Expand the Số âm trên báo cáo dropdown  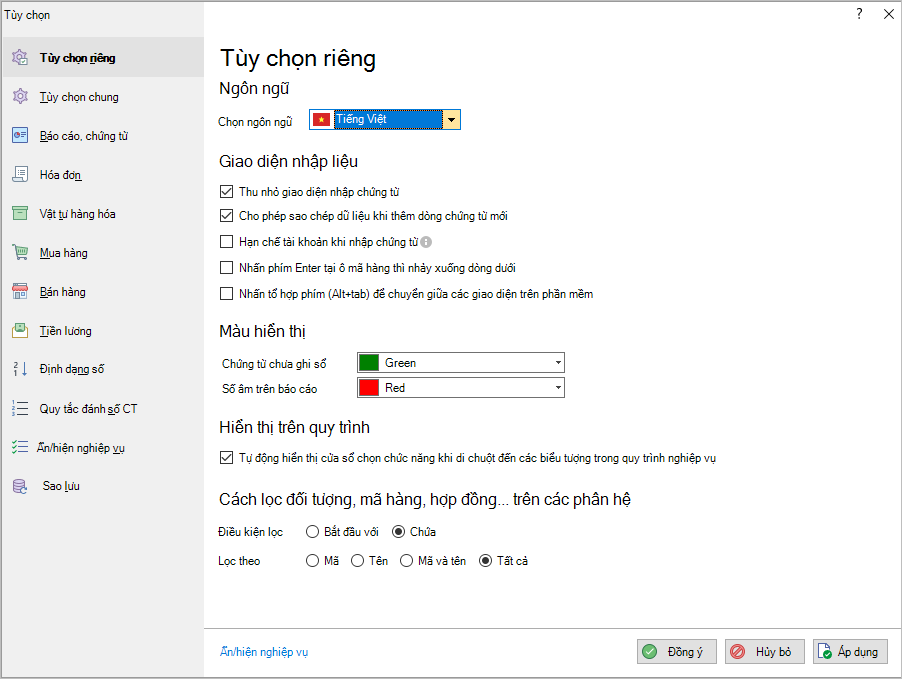click(x=558, y=388)
